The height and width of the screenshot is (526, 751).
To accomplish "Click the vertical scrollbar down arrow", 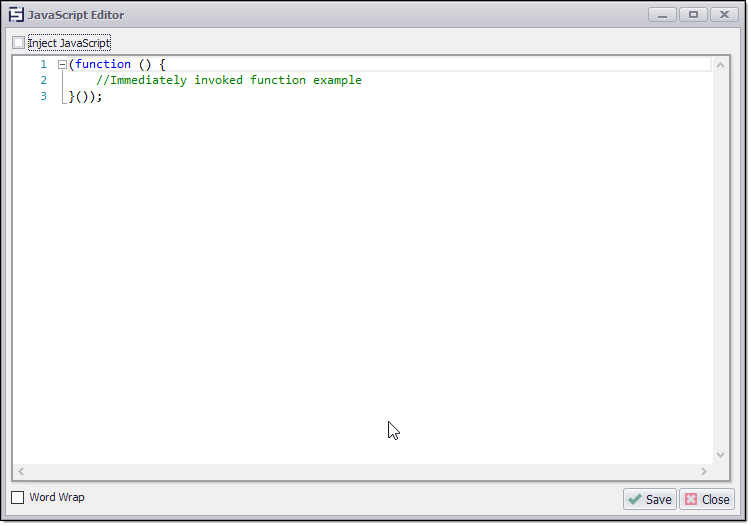I will tap(721, 455).
